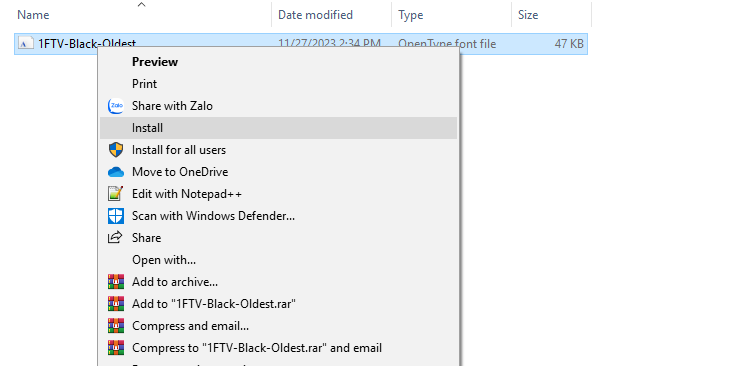Click the sort arrow above Name column
The width and height of the screenshot is (737, 366).
[x=141, y=5]
